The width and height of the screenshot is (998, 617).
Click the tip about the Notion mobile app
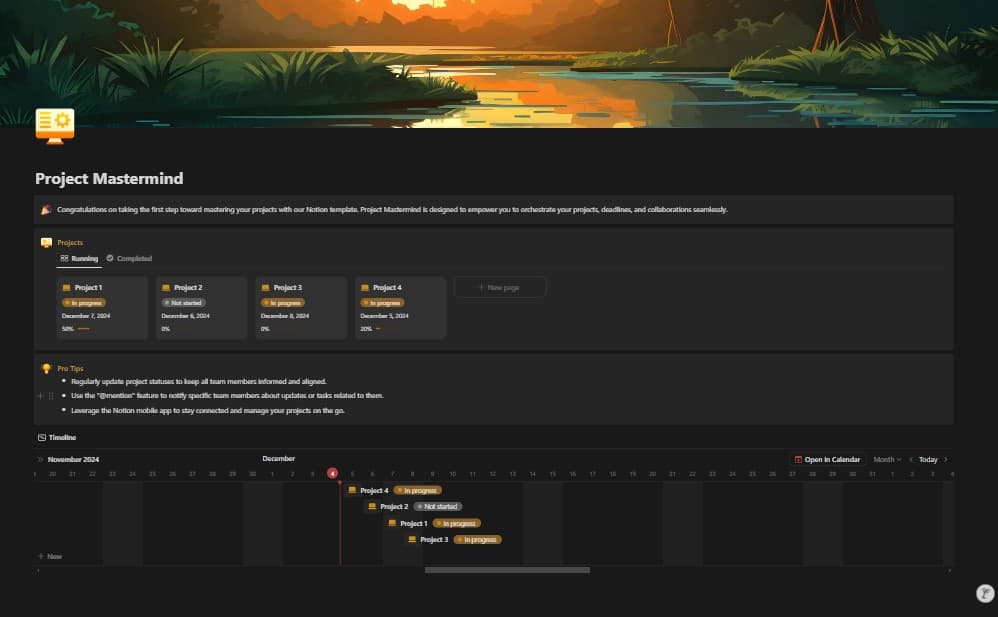pos(207,411)
